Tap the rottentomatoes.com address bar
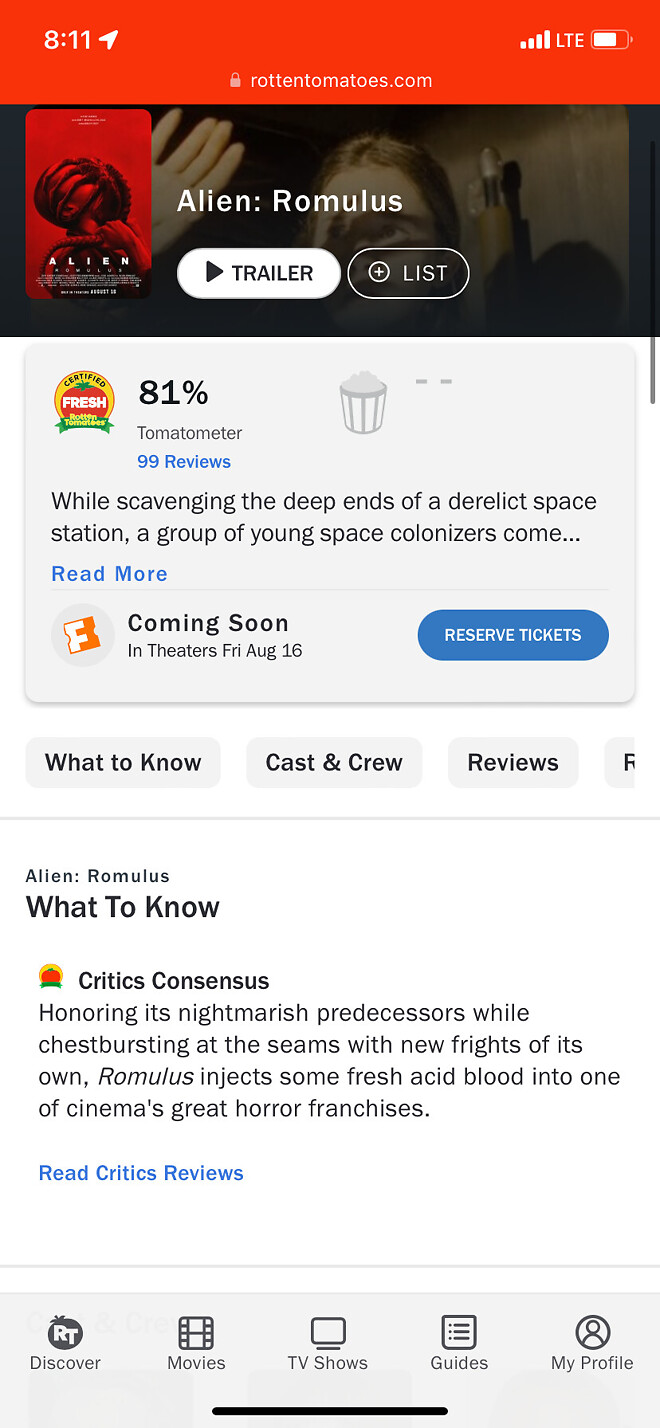This screenshot has width=660, height=1428. tap(330, 80)
